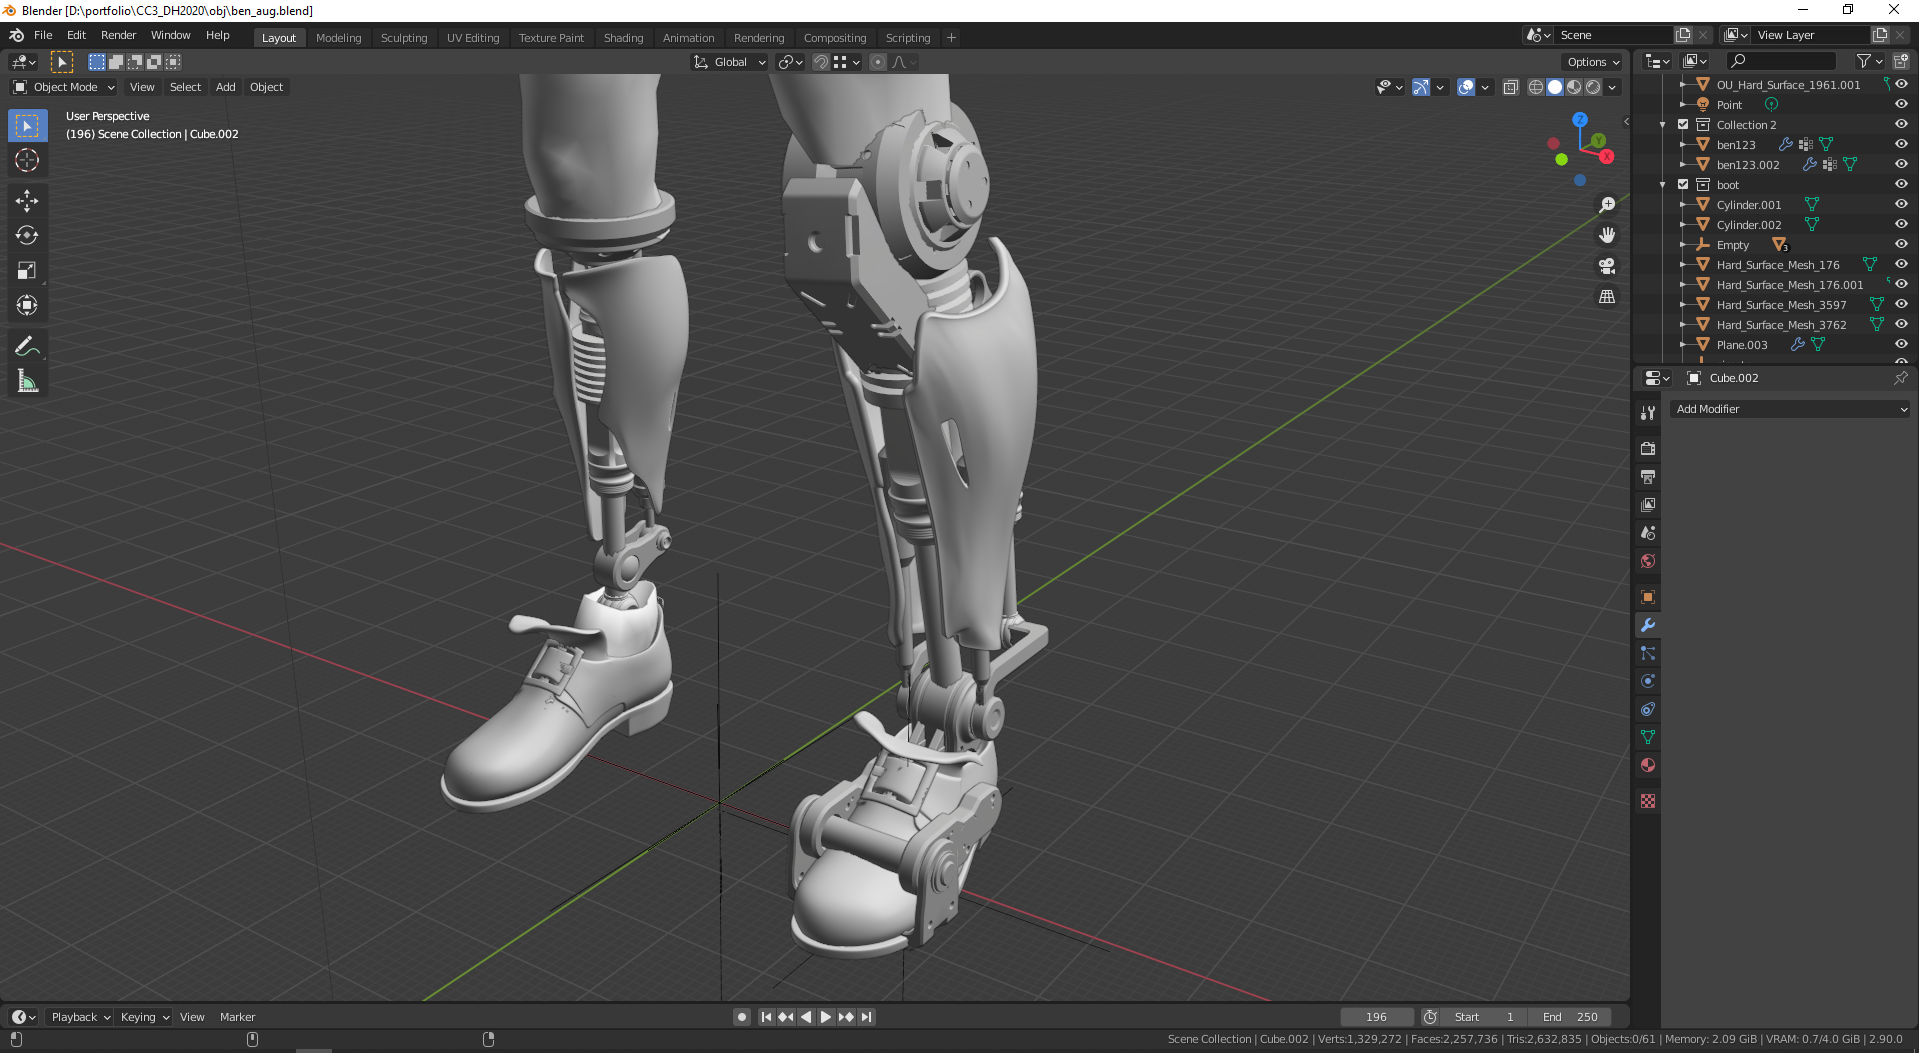Screen dimensions: 1919x1053
Task: Switch to wireframe viewport shading
Action: (1536, 87)
